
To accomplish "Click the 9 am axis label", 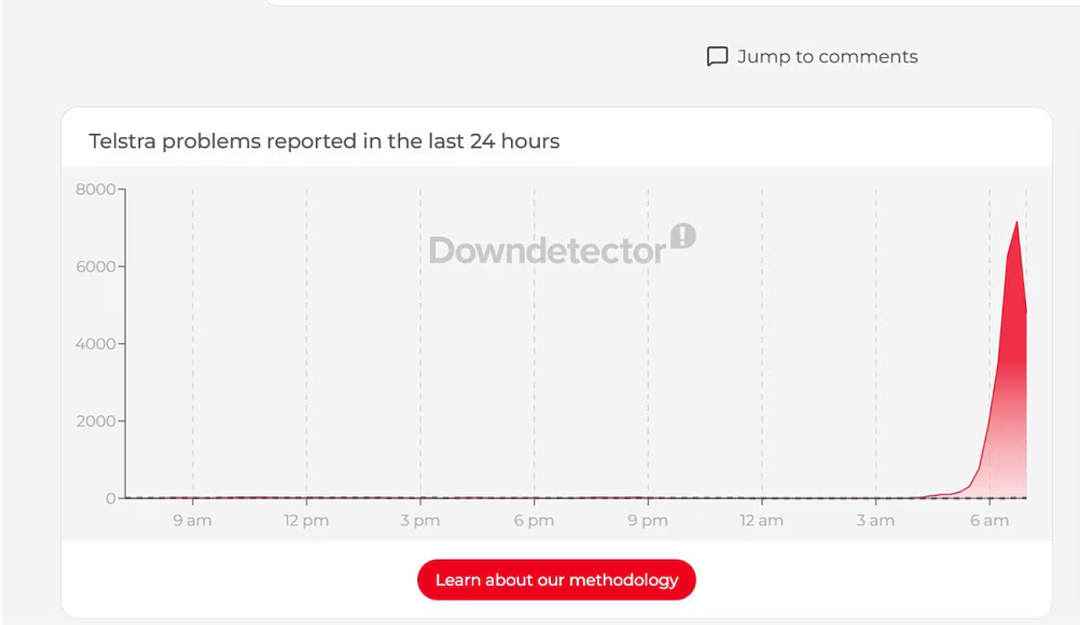I will [x=192, y=520].
